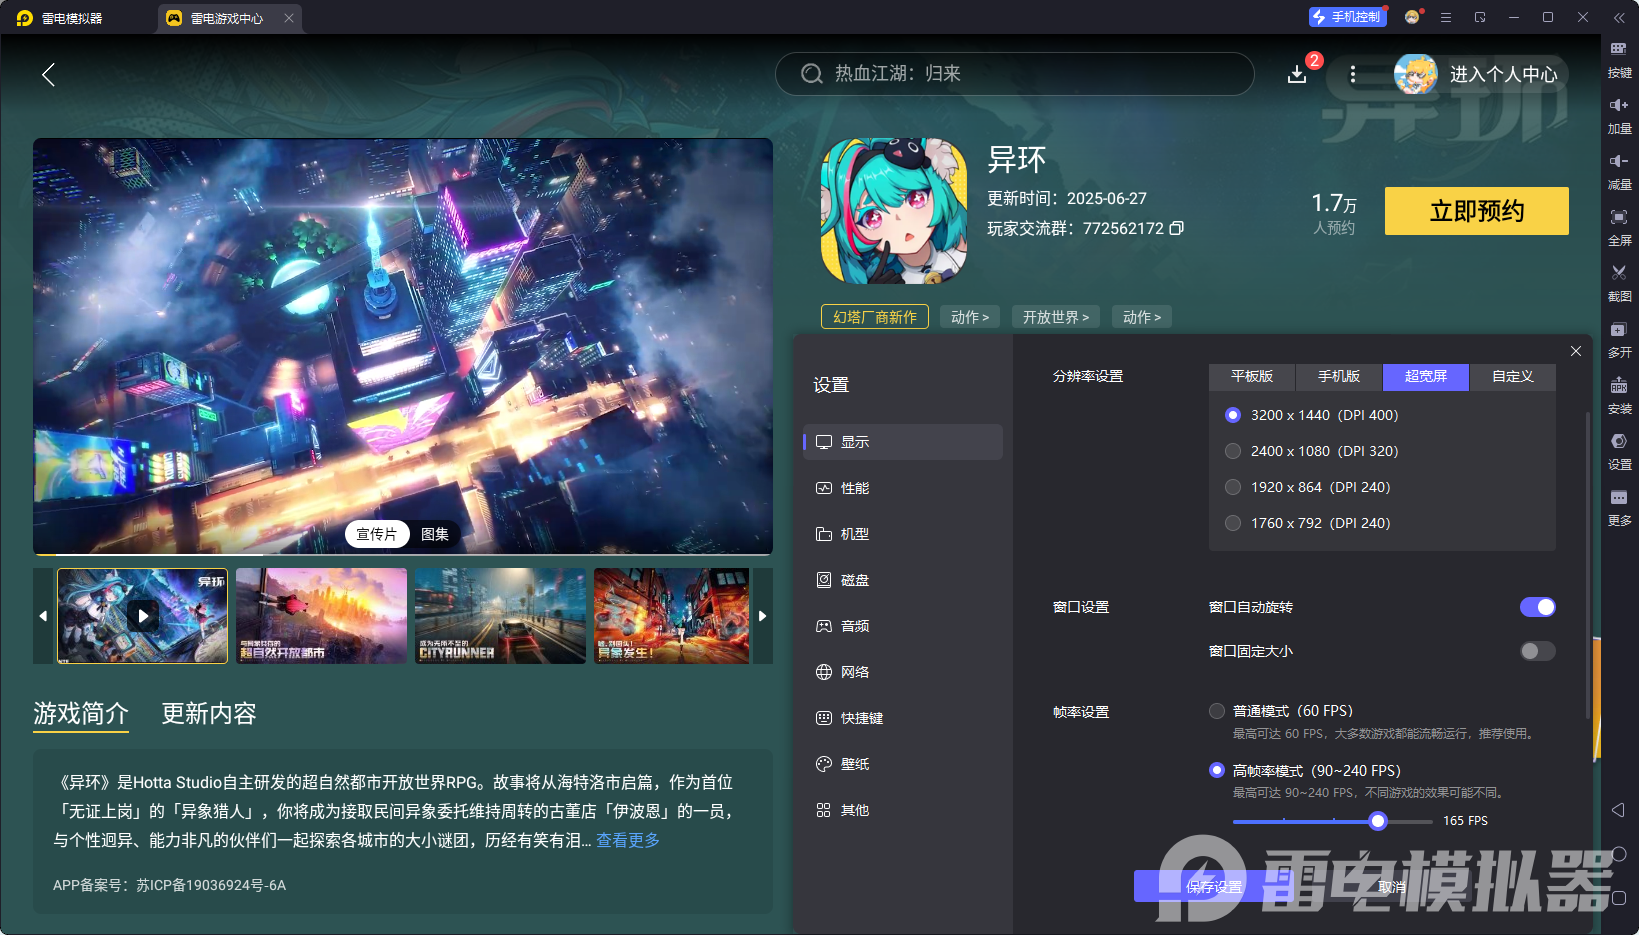Image resolution: width=1639 pixels, height=935 pixels.
Task: Open the CITYRUNNER screenshot thumbnail
Action: pos(500,616)
